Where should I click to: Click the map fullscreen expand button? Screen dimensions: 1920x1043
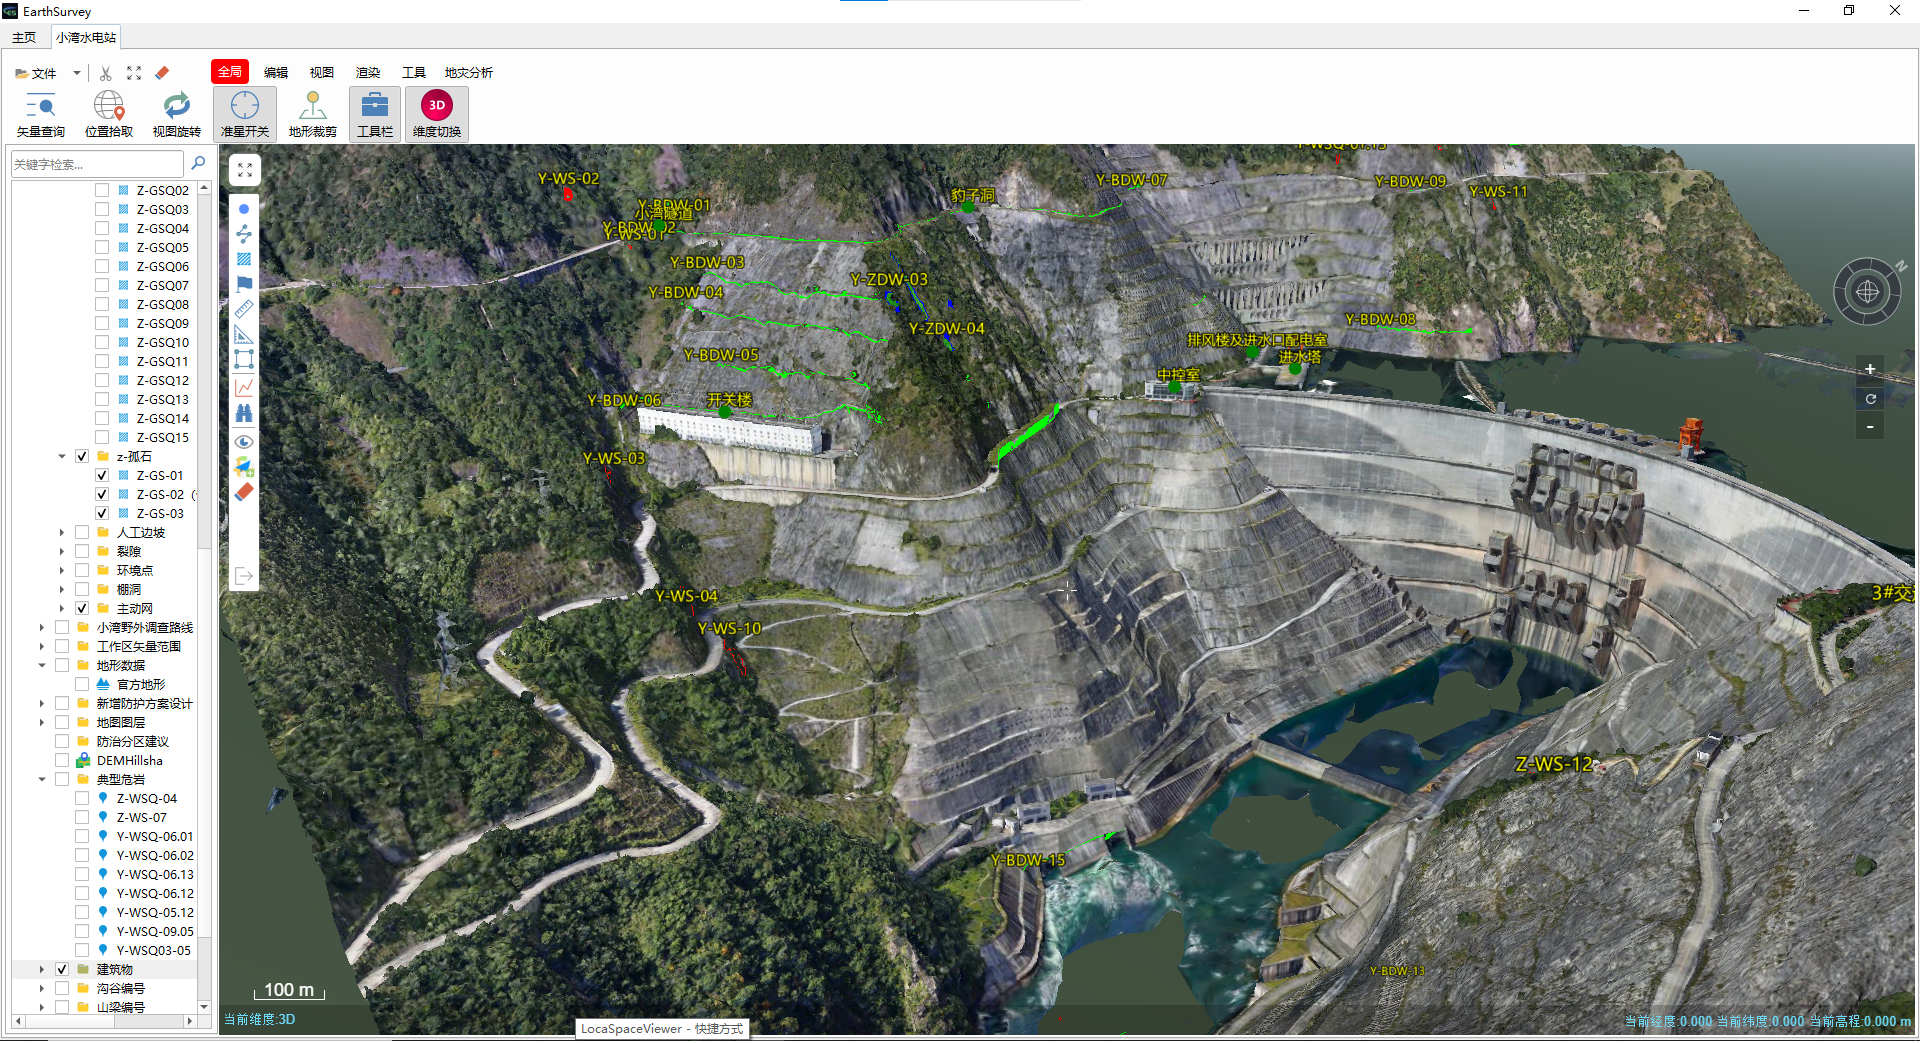(245, 171)
